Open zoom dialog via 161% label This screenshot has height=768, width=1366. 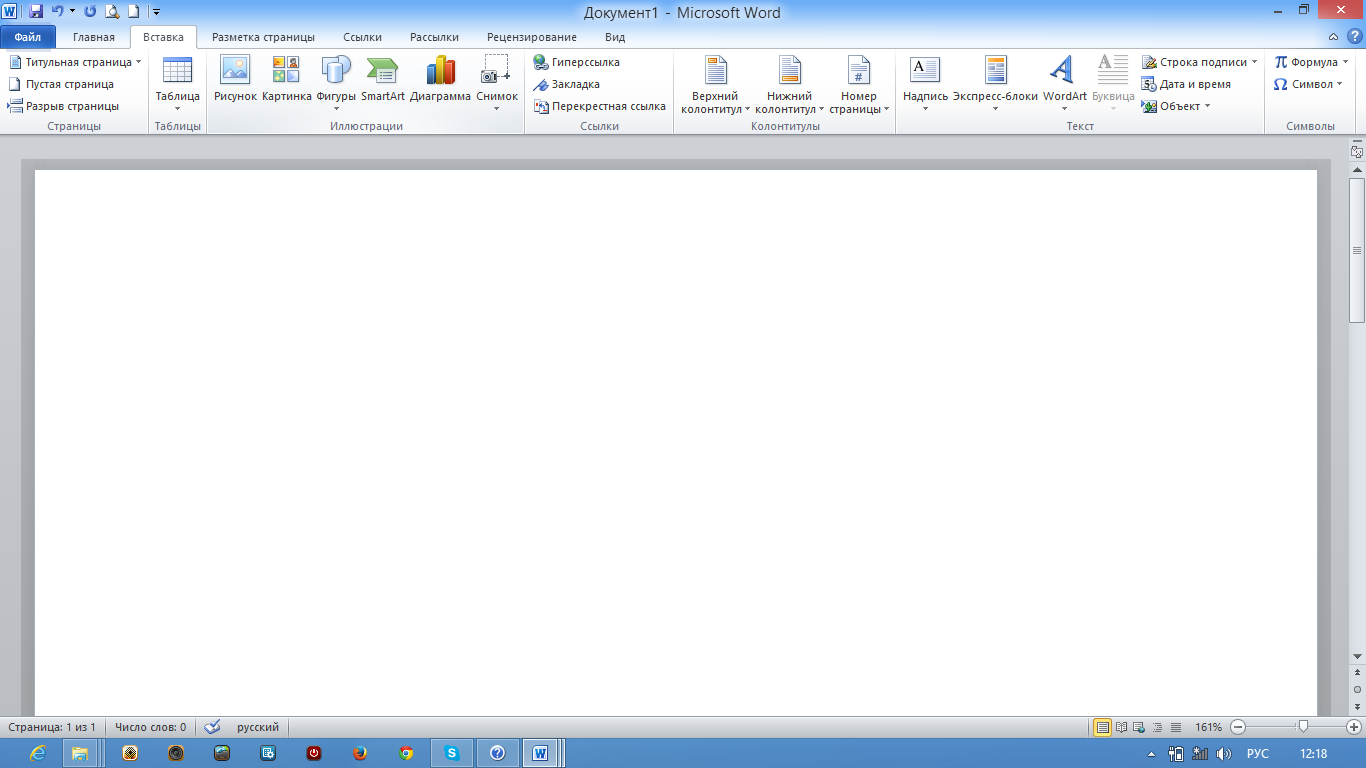[x=1209, y=727]
